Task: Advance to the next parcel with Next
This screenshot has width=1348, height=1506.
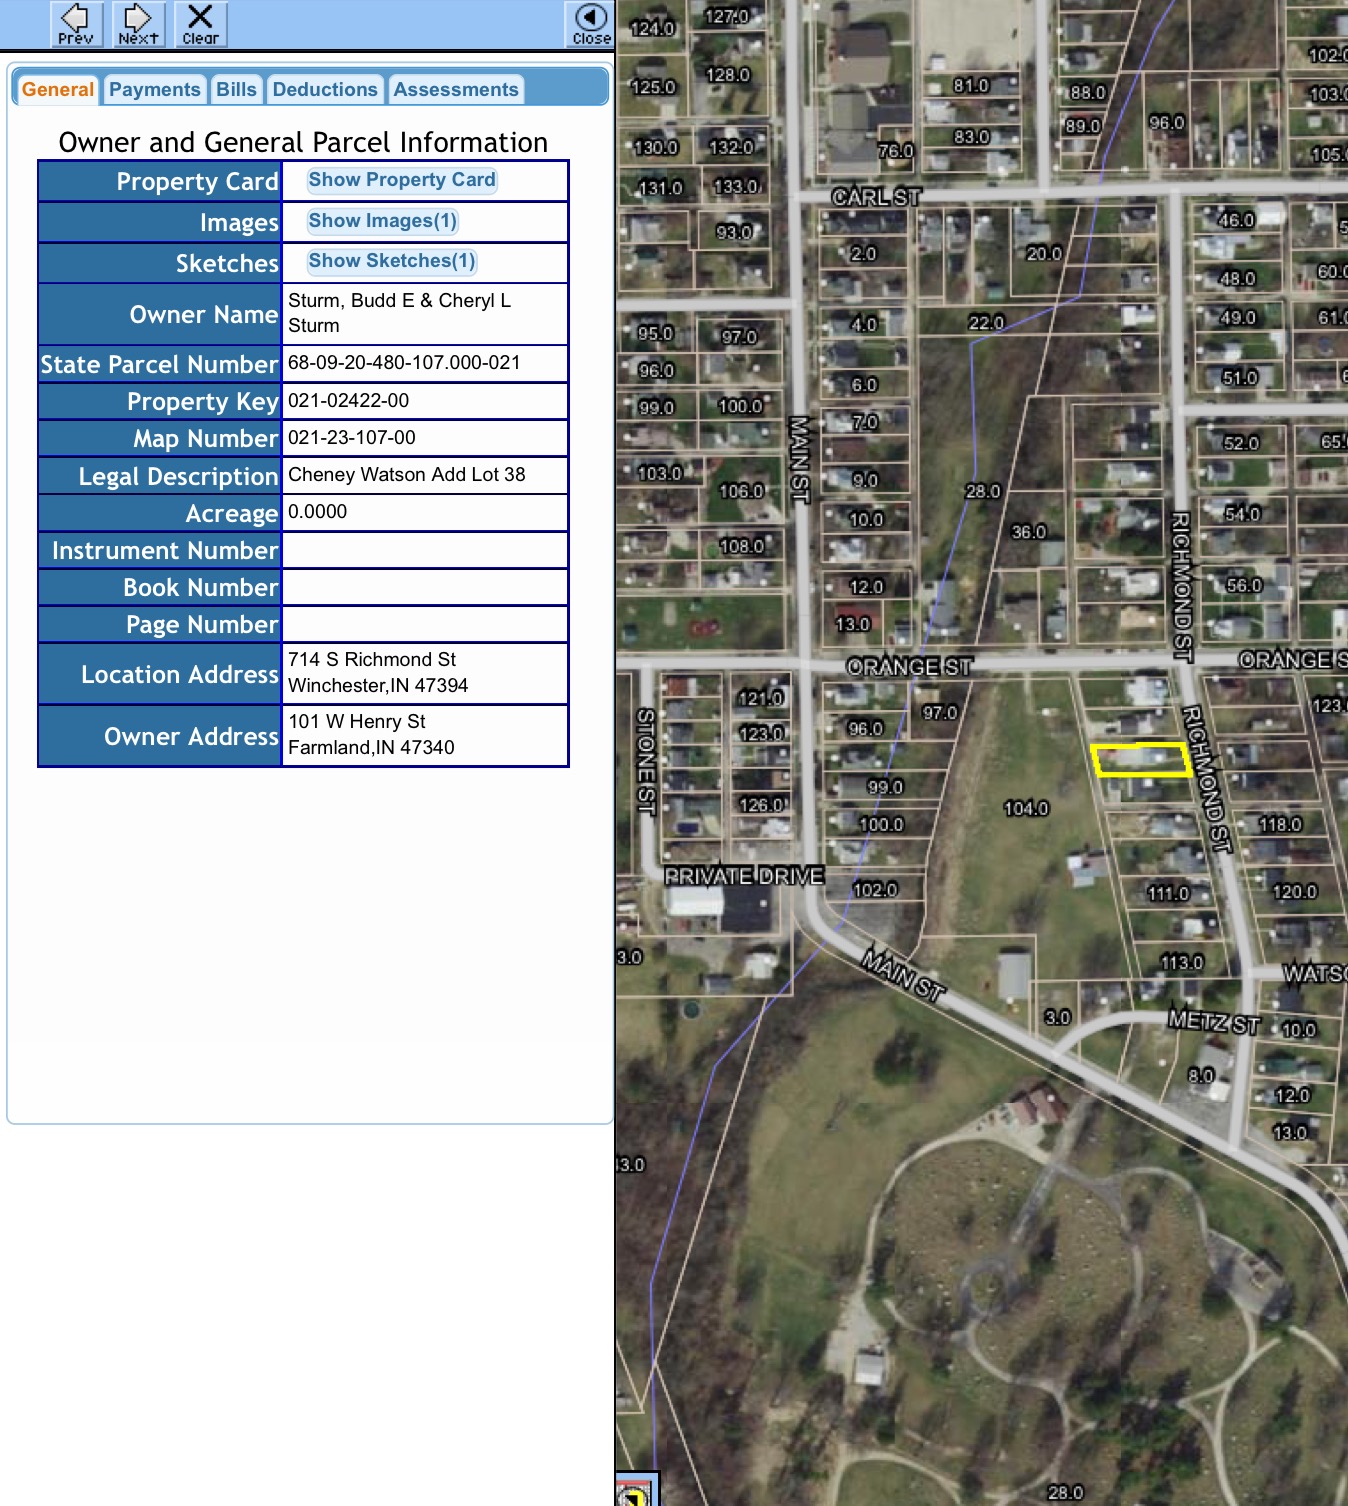Action: (138, 24)
